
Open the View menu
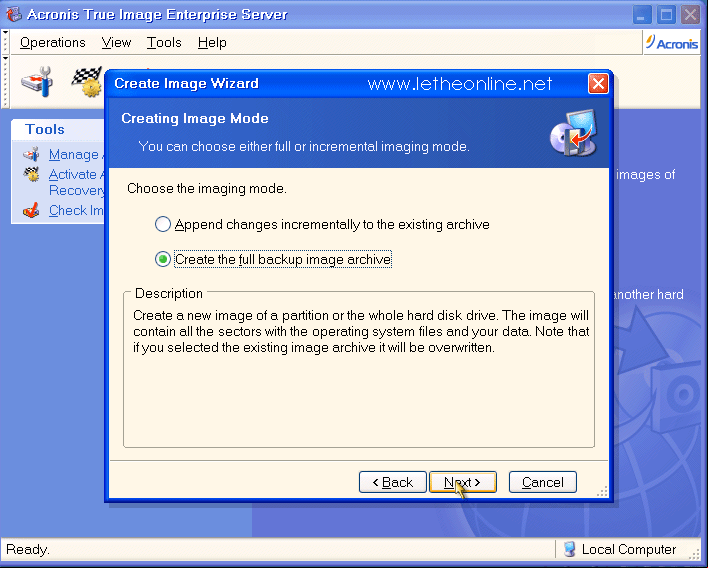click(116, 42)
